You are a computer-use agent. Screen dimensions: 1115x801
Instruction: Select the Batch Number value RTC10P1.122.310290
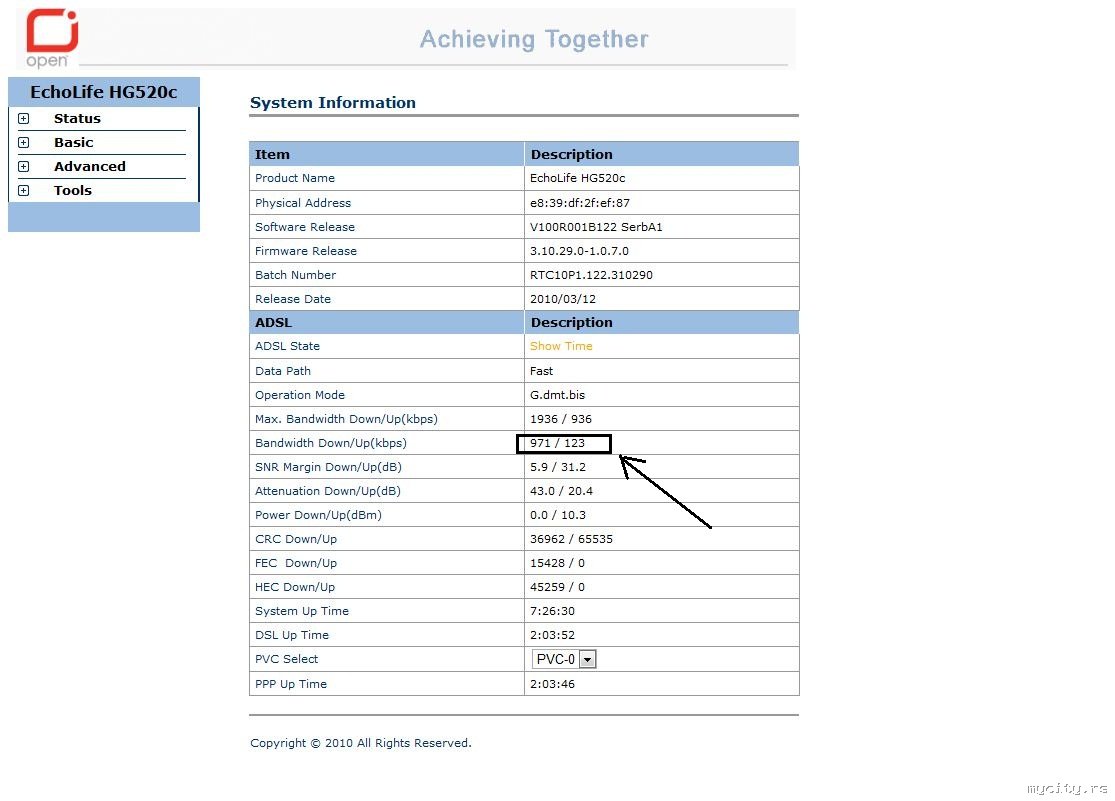point(591,275)
